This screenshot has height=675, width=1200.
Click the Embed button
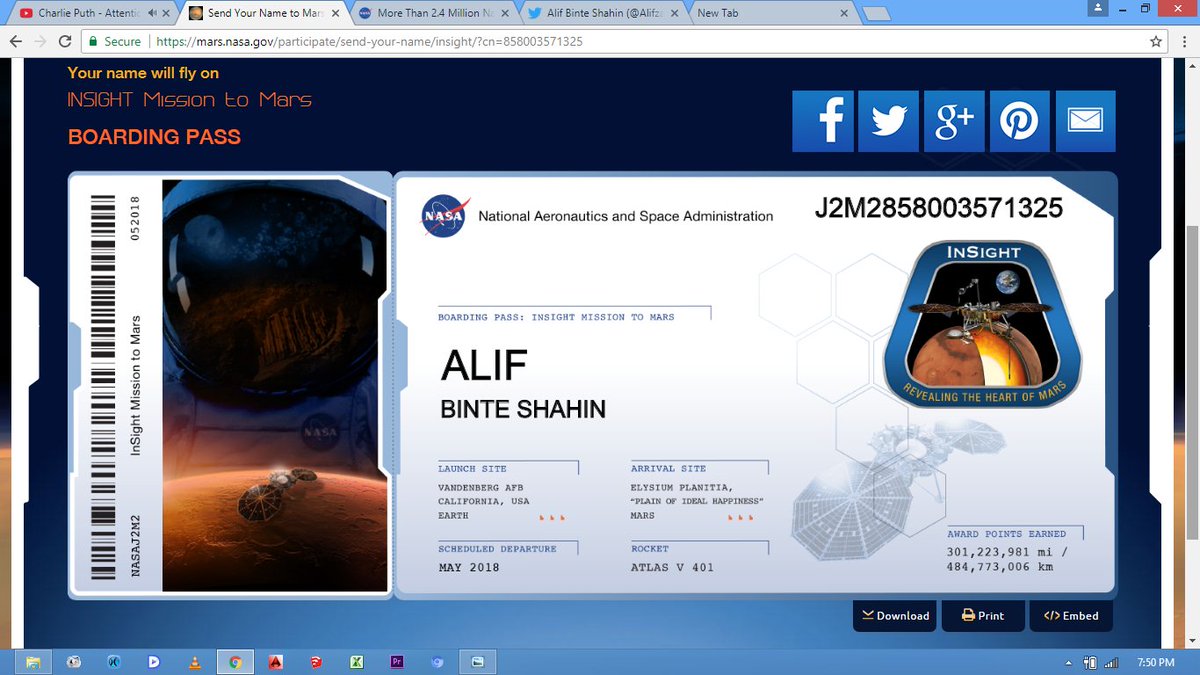click(x=1071, y=616)
